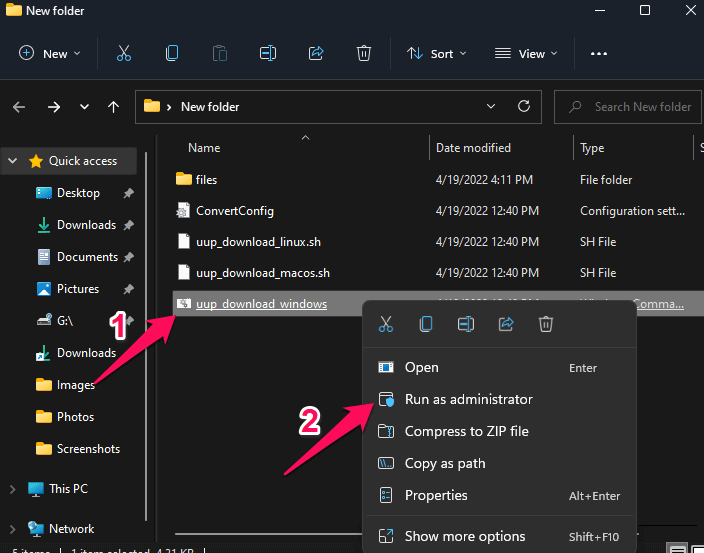
Task: Refresh the current folder view
Action: coord(523,106)
